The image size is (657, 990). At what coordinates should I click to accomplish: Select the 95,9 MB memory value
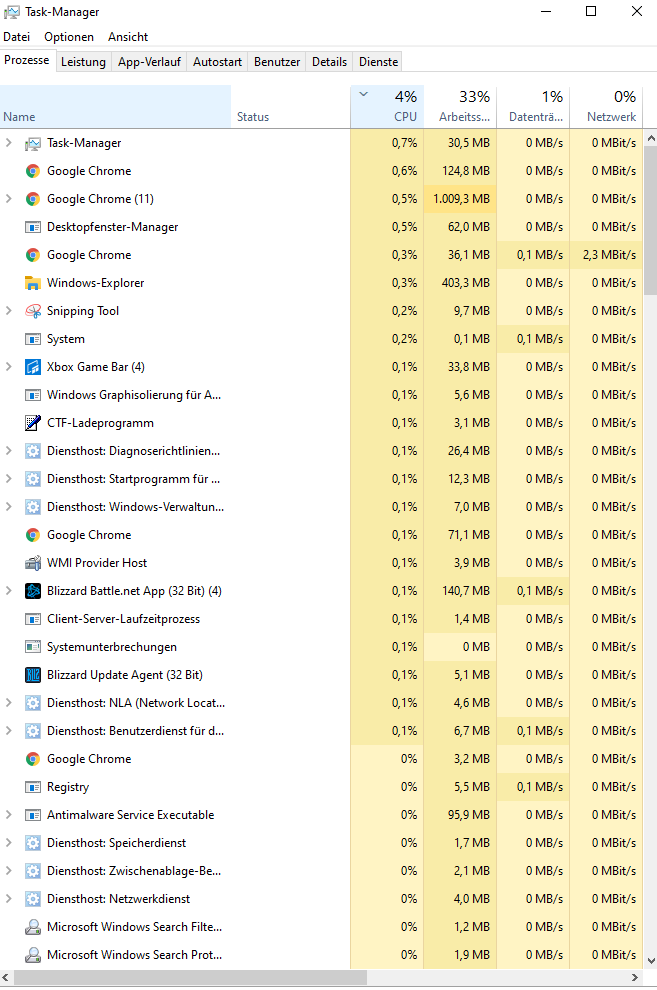coord(469,815)
